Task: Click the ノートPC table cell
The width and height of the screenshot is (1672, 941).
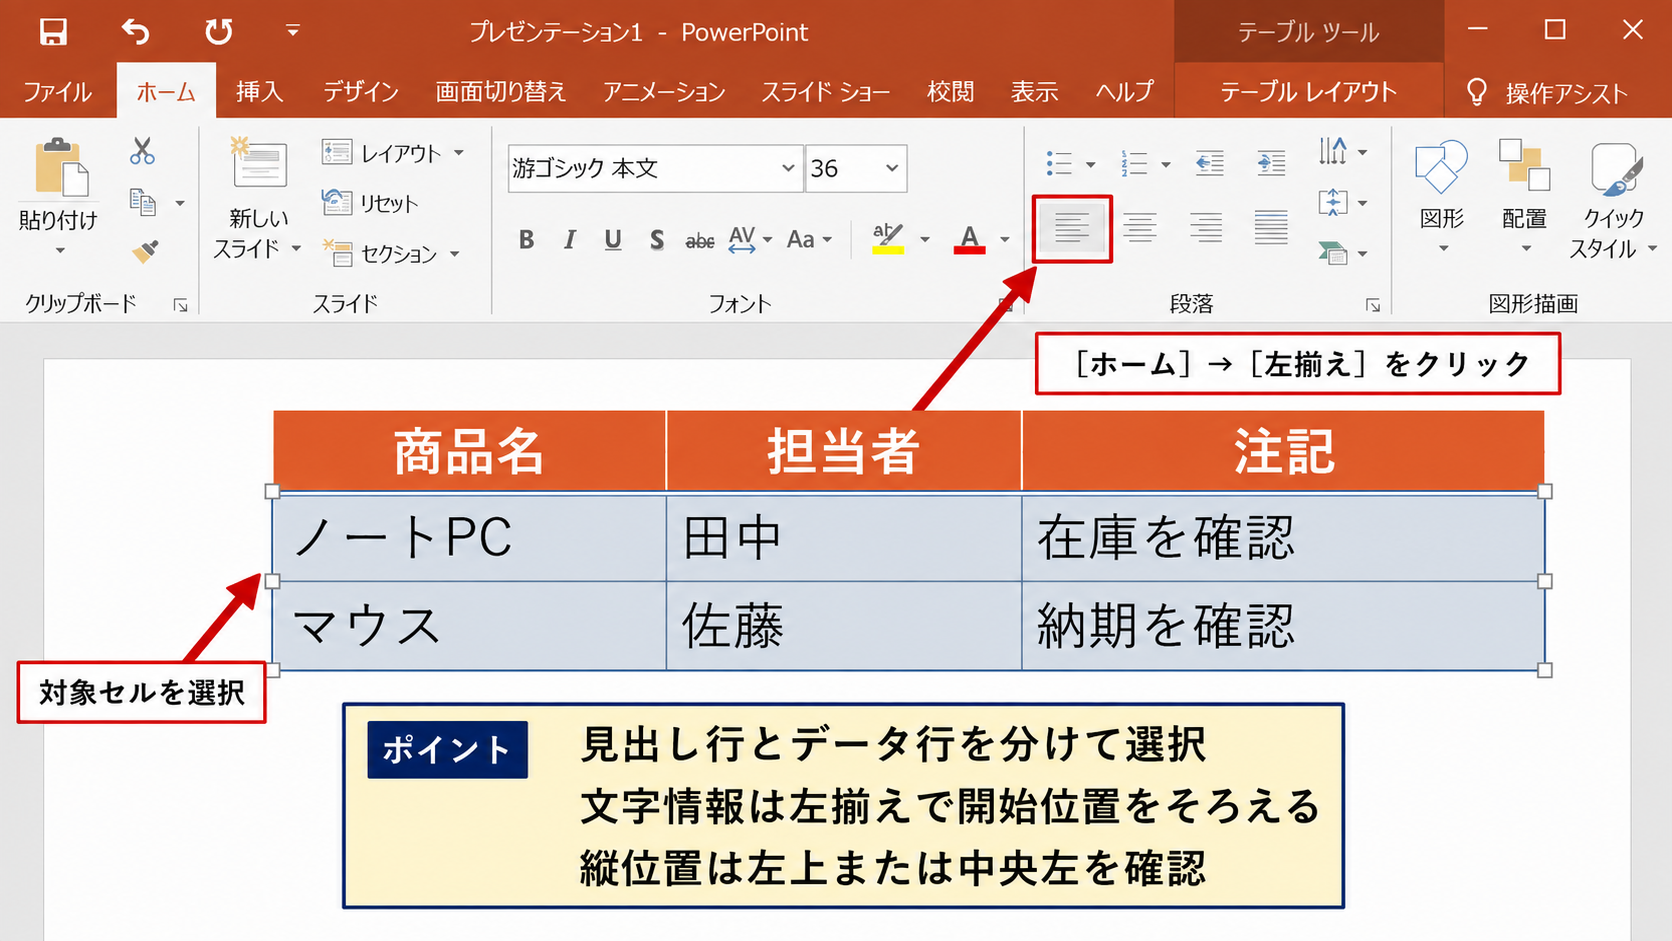Action: [x=469, y=538]
